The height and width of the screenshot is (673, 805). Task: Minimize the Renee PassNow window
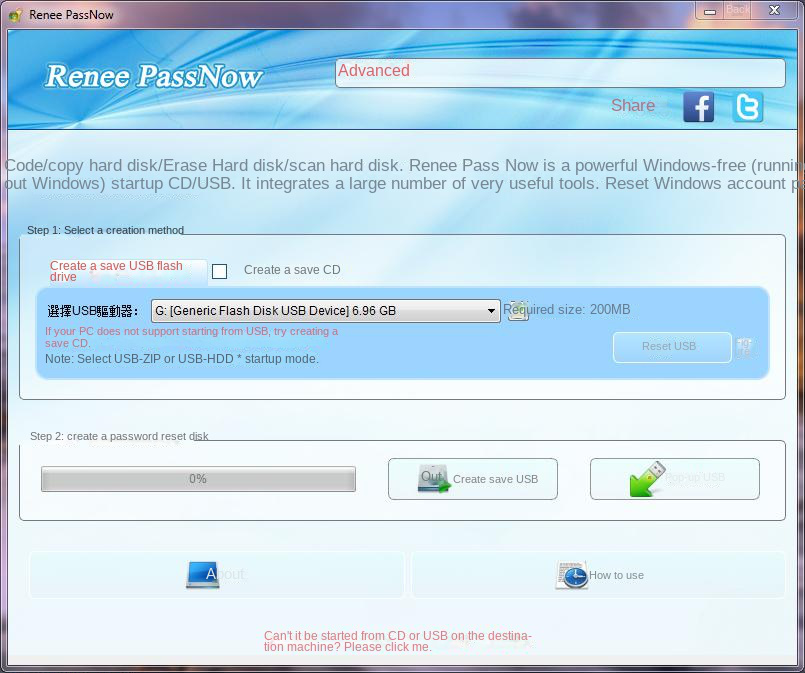coord(710,11)
